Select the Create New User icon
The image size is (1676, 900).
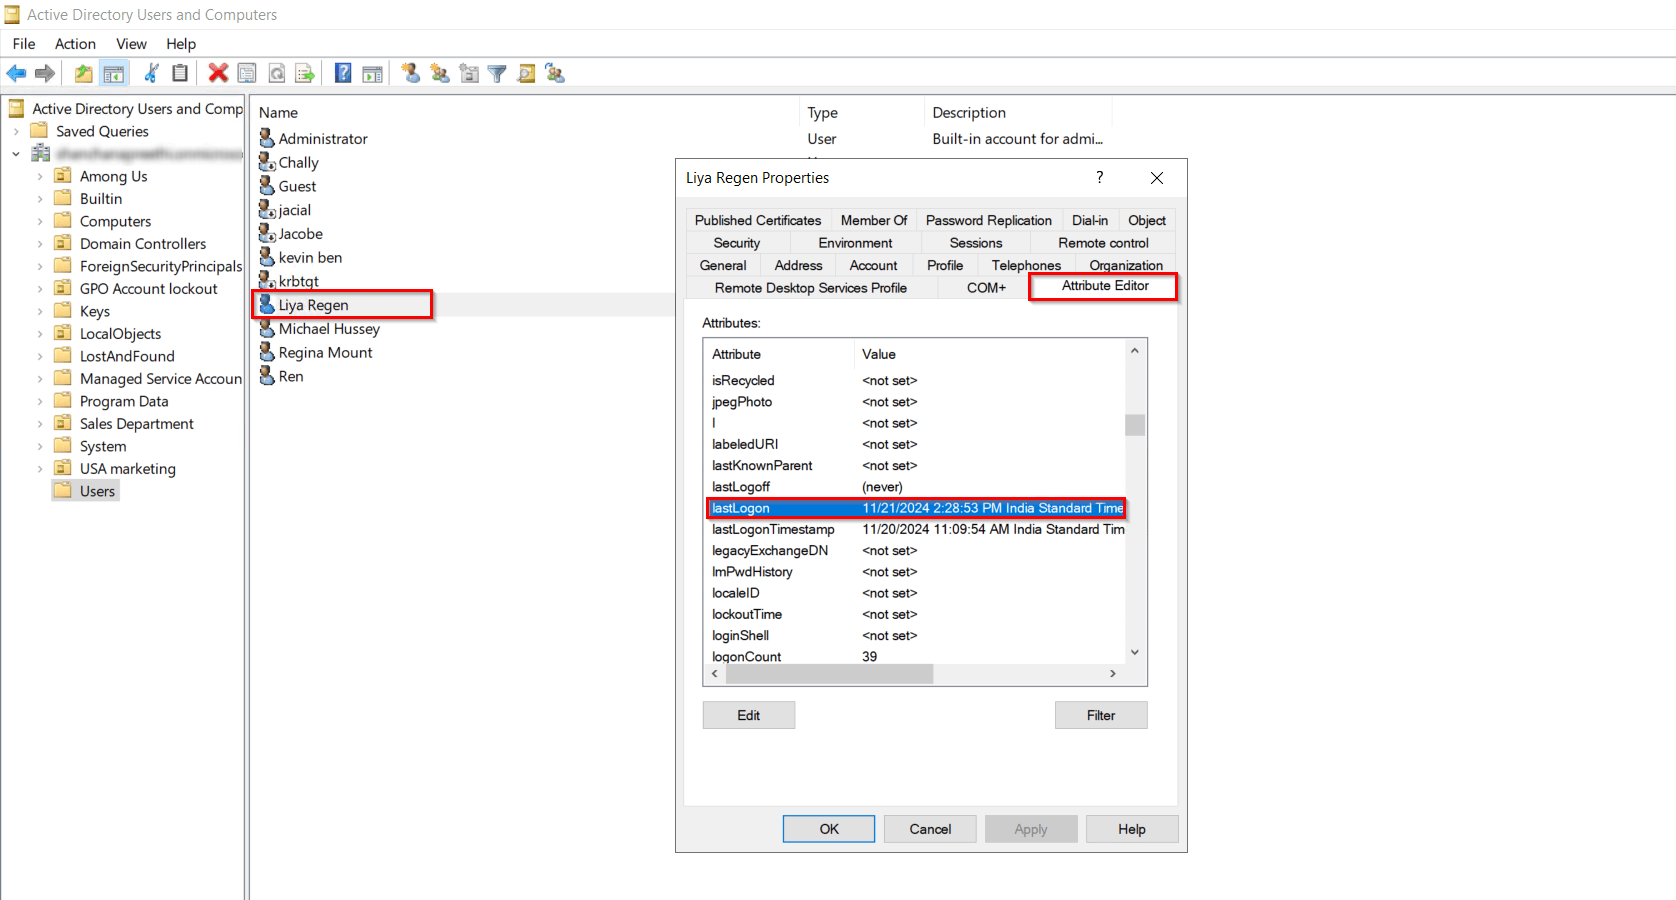(410, 72)
